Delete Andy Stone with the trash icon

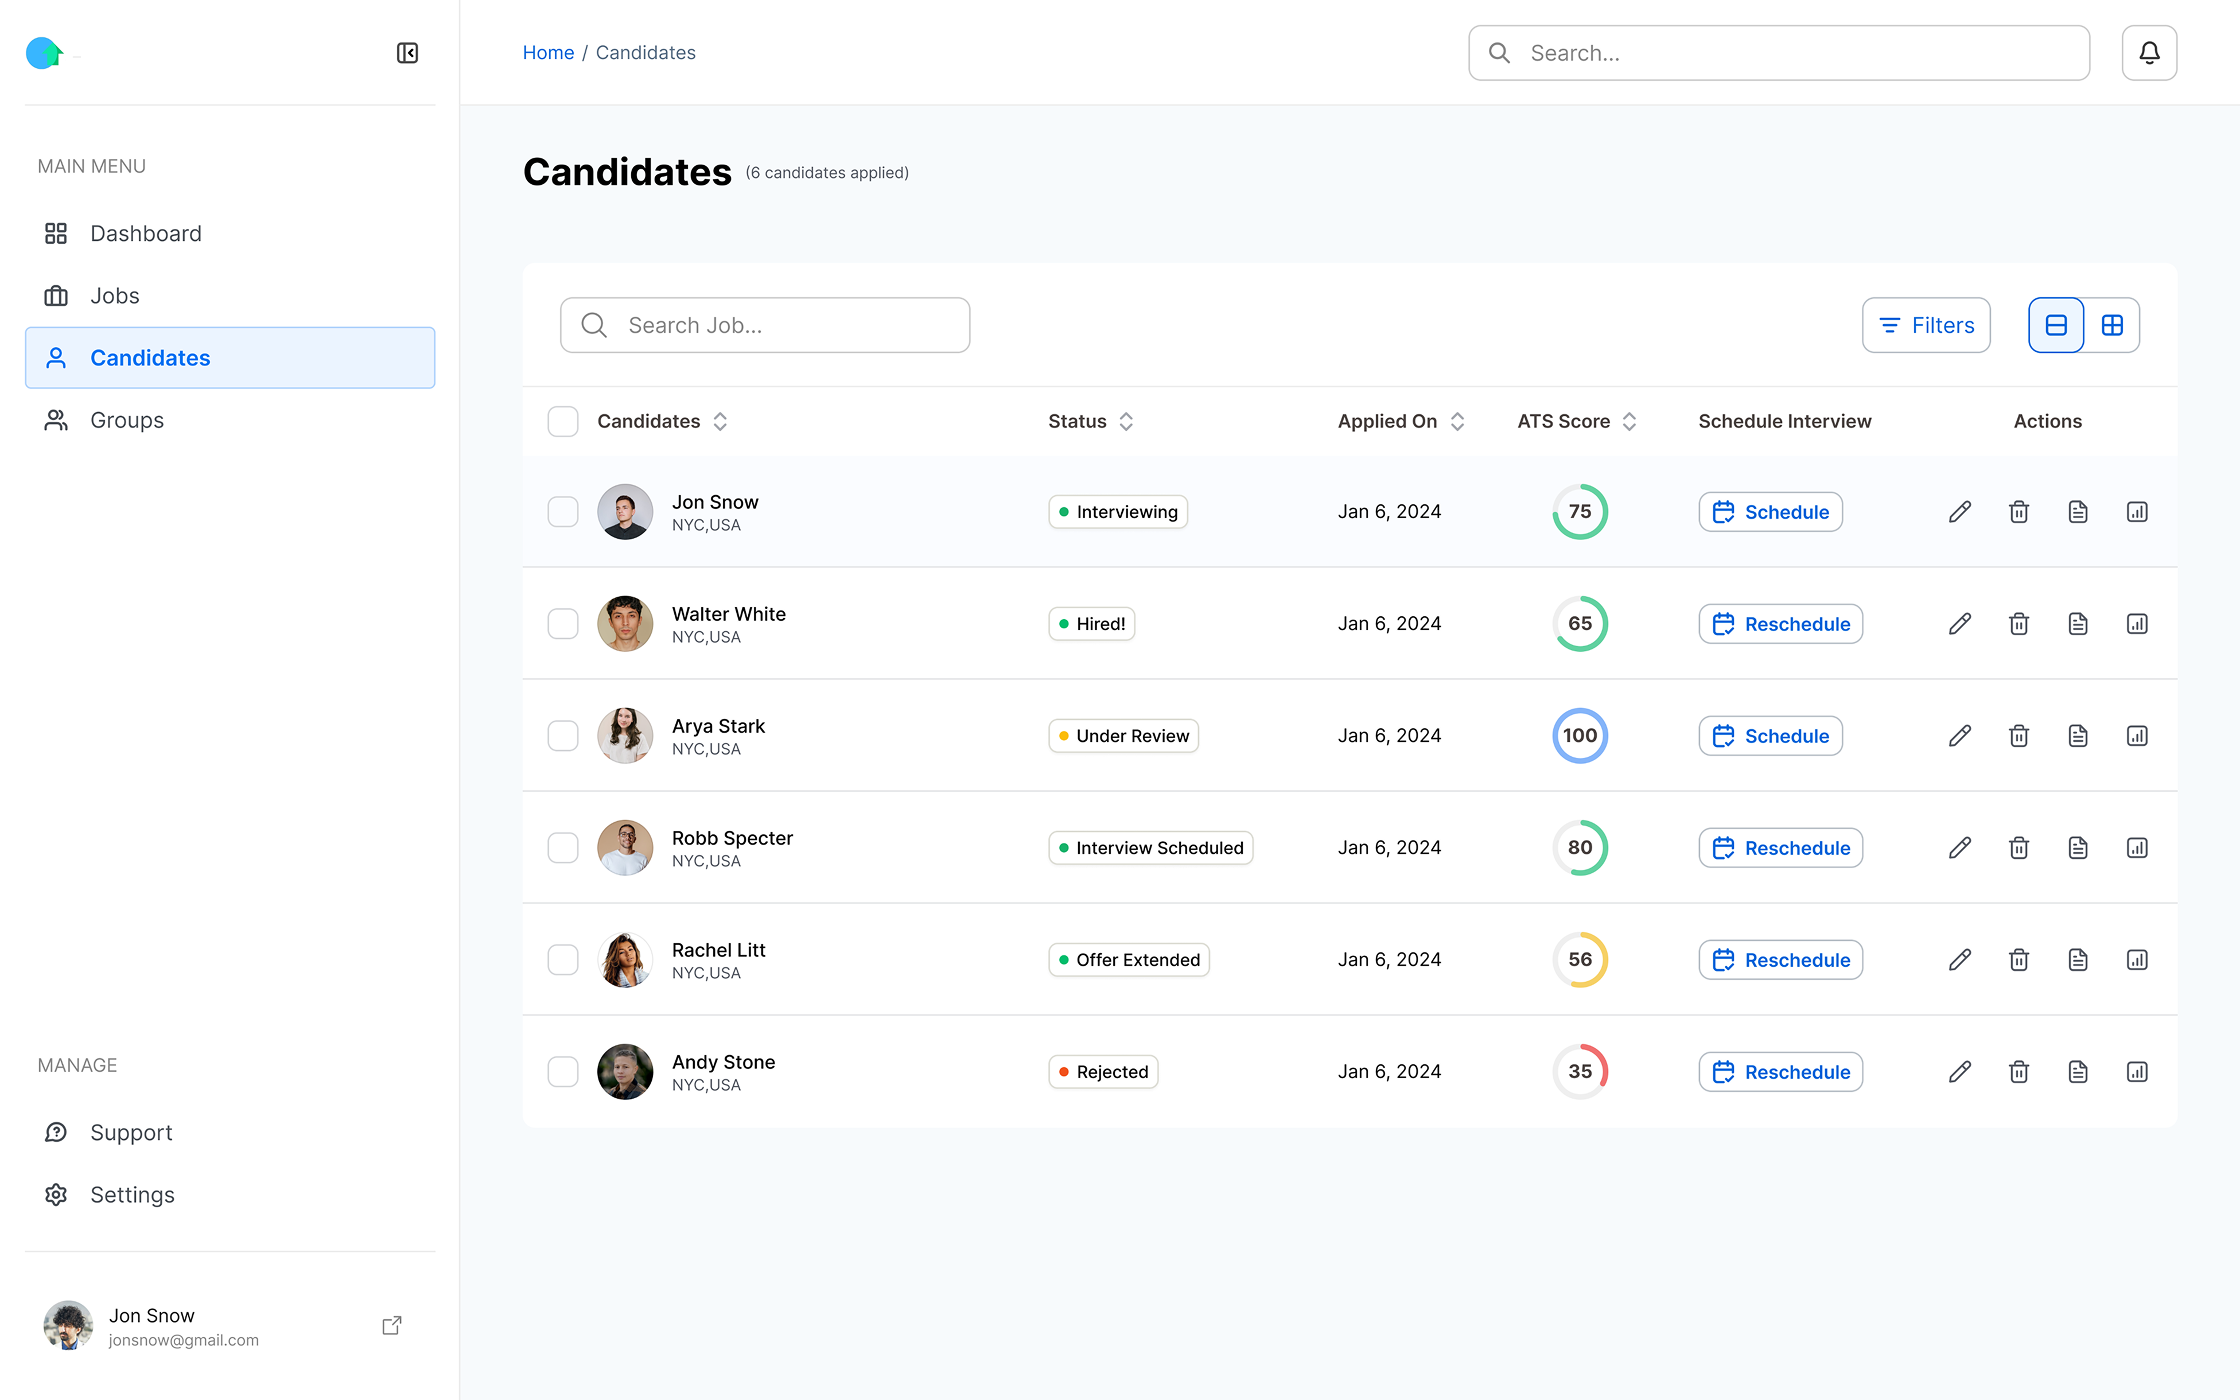click(2018, 1071)
